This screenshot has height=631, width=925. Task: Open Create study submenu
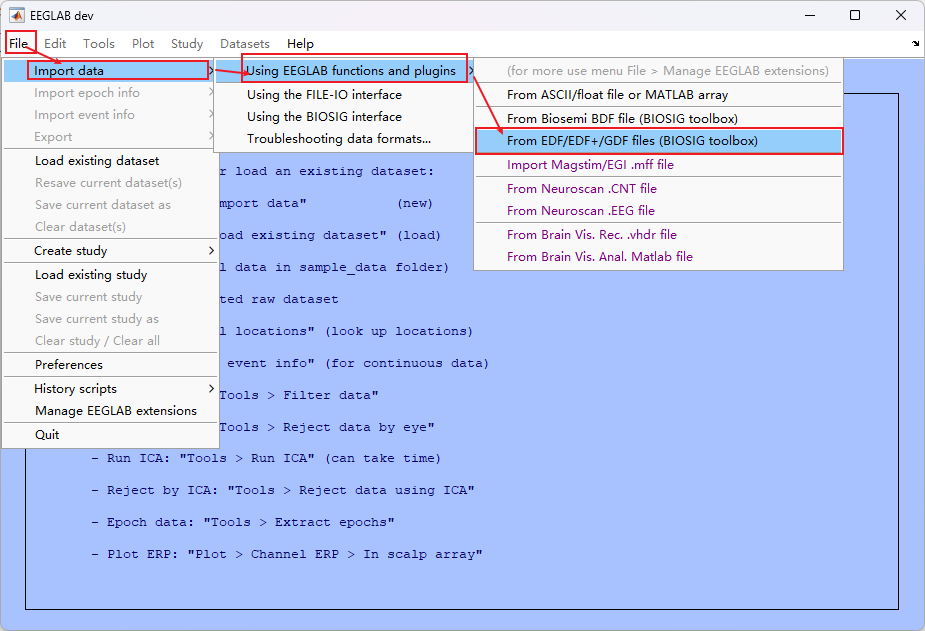(110, 251)
